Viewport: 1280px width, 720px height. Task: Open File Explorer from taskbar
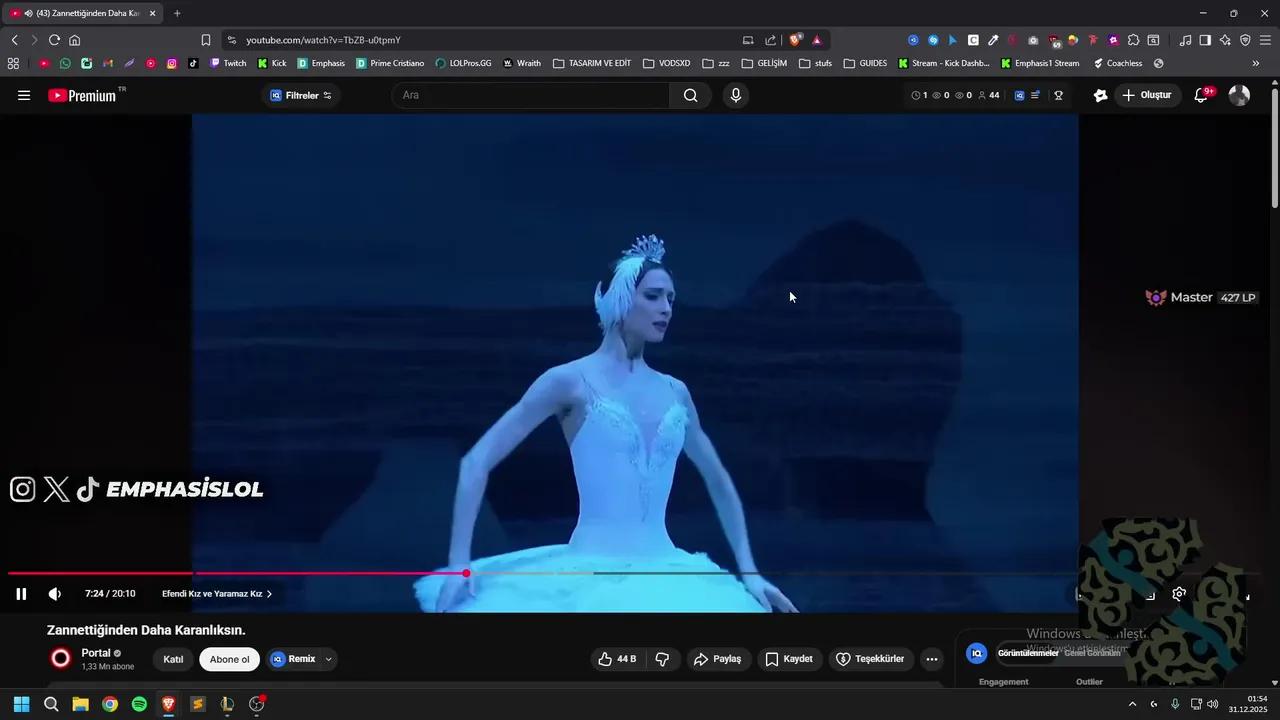click(80, 704)
